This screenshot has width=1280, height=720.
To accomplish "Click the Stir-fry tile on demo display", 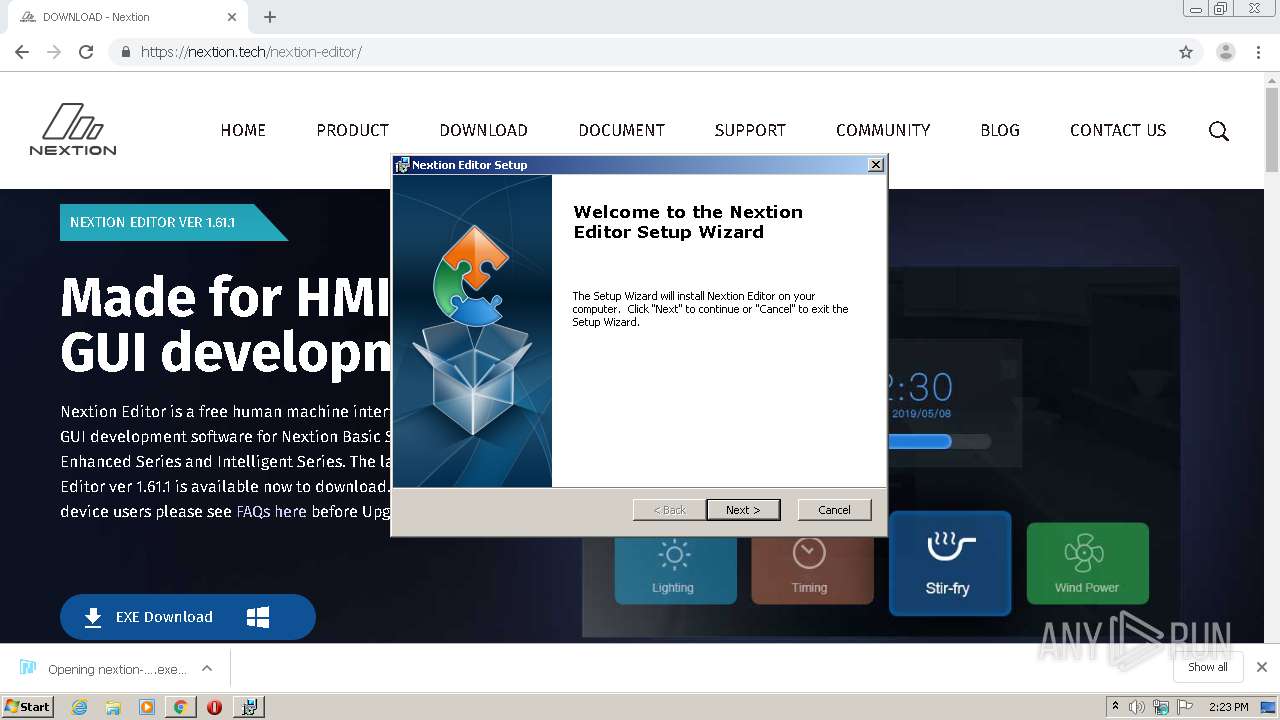I will [950, 563].
